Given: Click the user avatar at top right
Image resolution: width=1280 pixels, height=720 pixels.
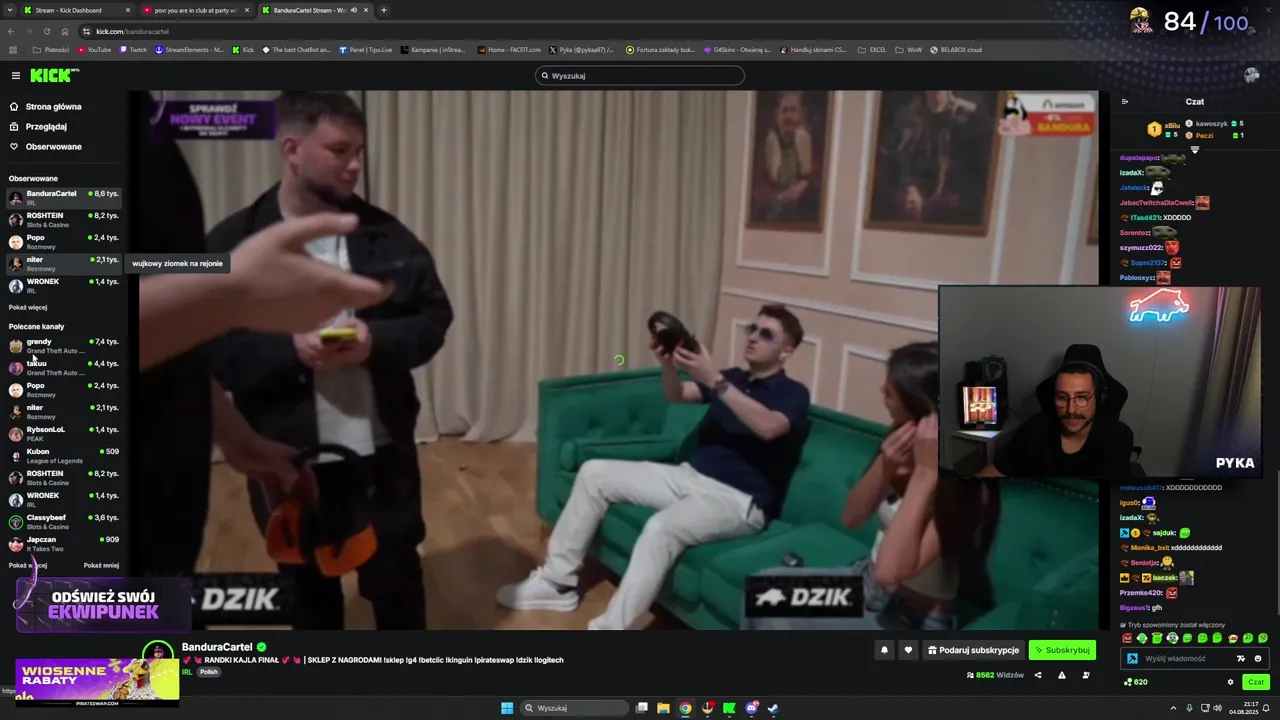Looking at the screenshot, I should coord(1251,76).
